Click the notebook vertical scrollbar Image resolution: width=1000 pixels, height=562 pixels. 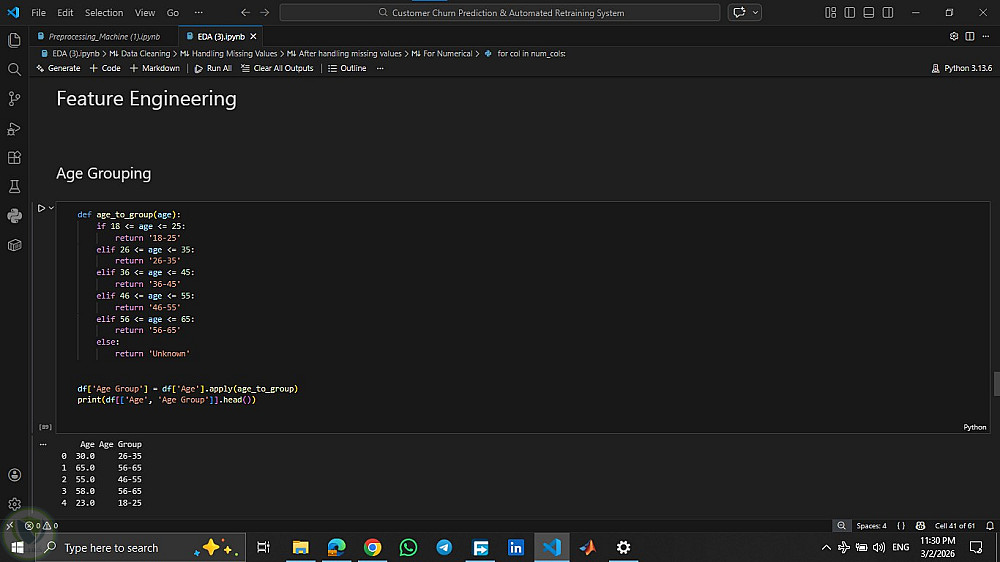coord(996,383)
